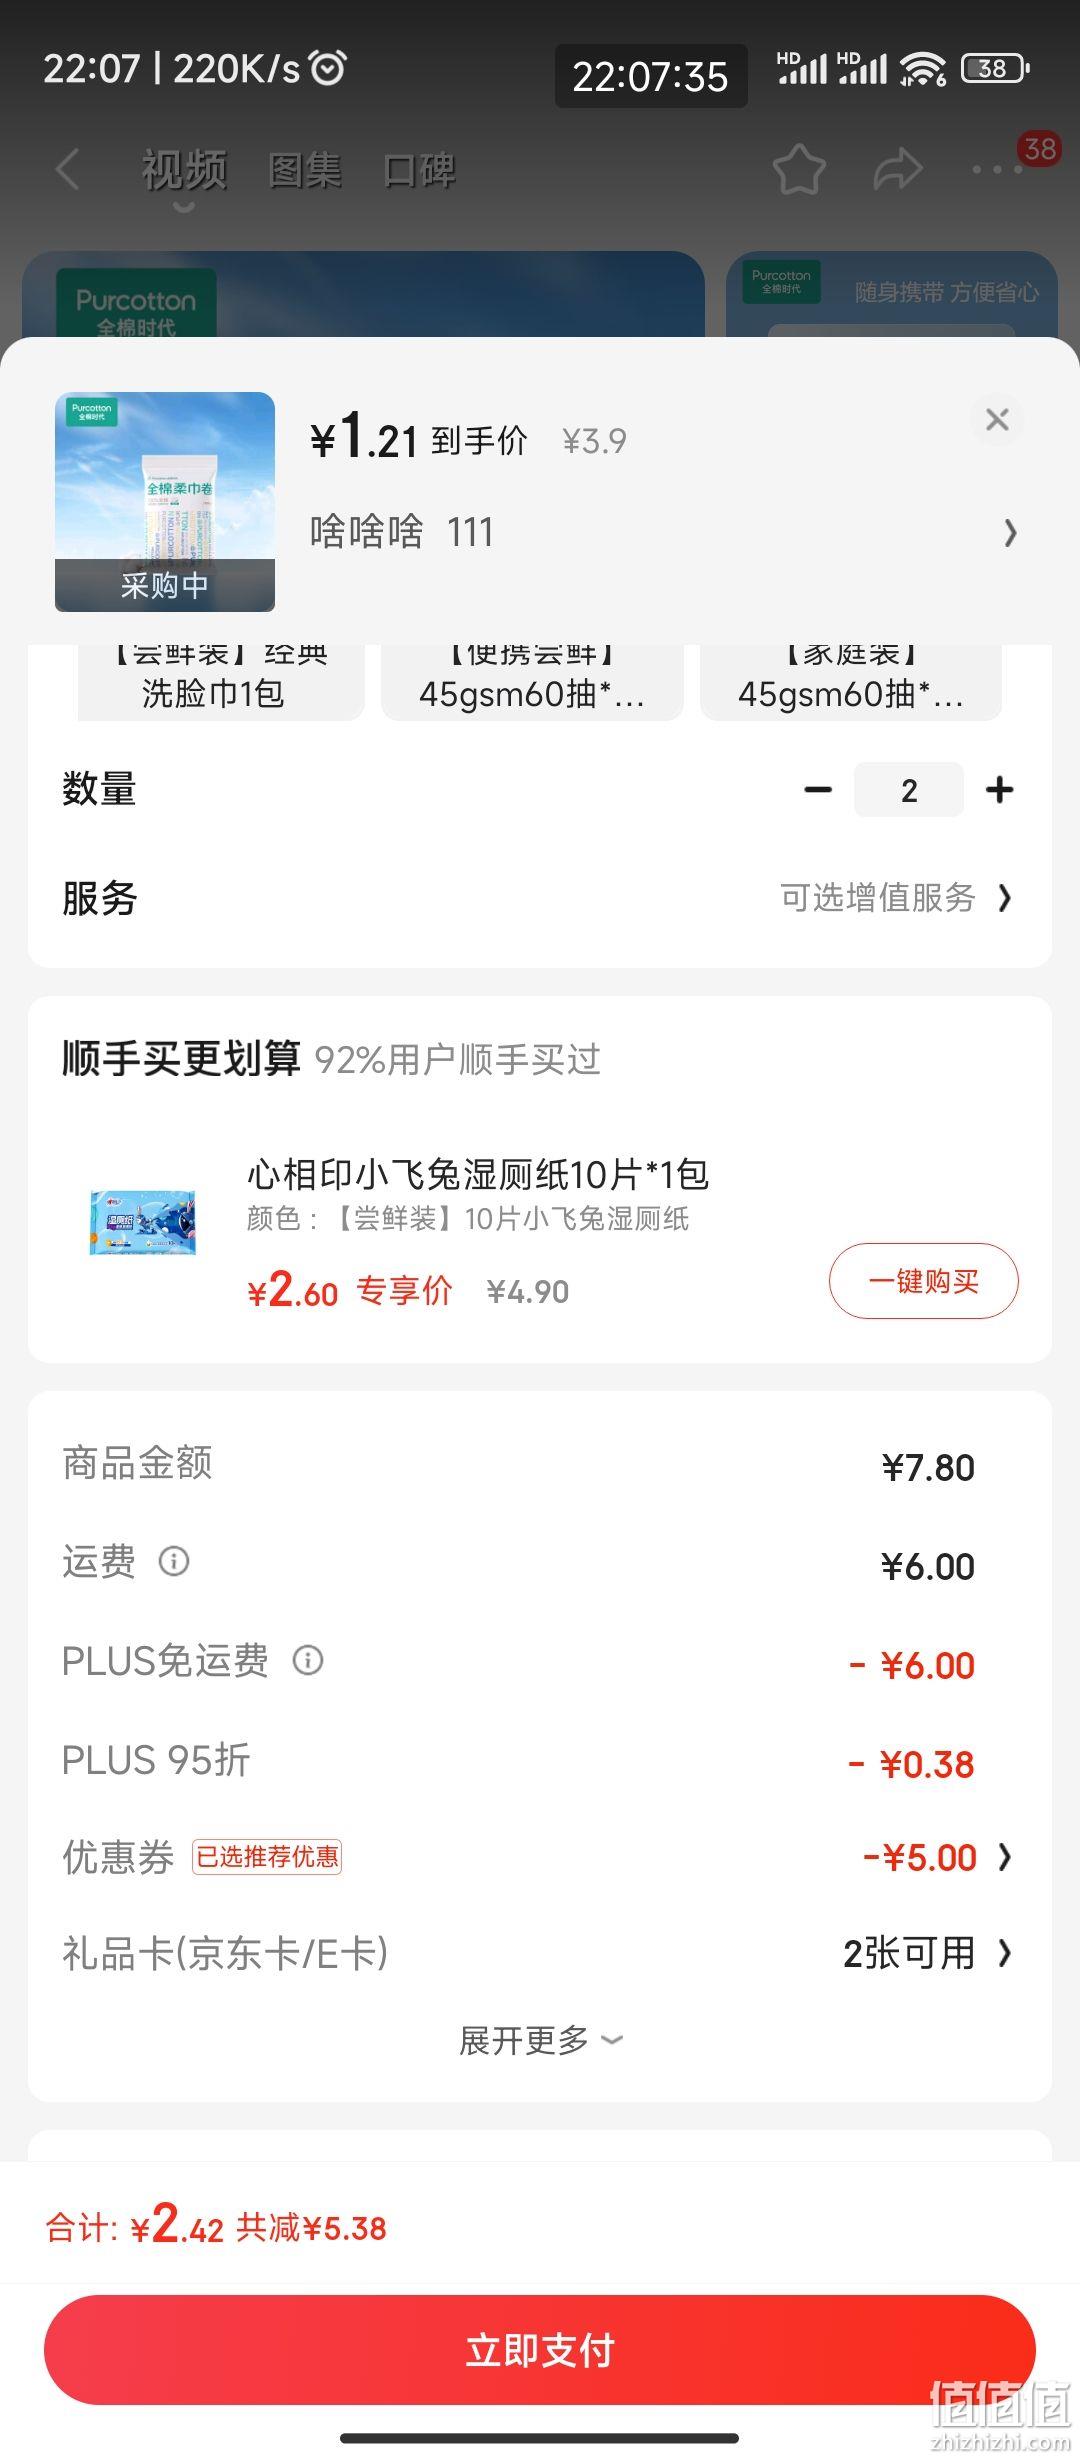This screenshot has width=1080, height=2460.
Task: Select 【家庭装】45gsm60抽 option
Action: (851, 682)
